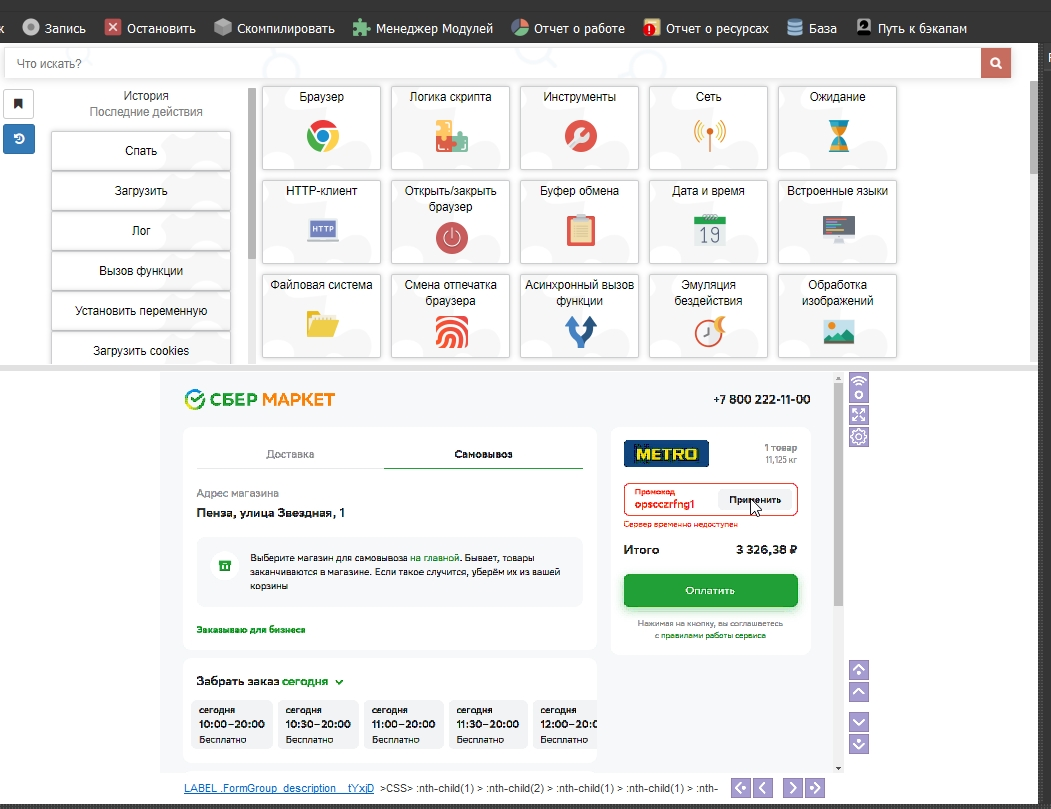This screenshot has height=809, width=1051.
Task: Select the 11:00–20:00 pickup slot
Action: click(x=404, y=724)
